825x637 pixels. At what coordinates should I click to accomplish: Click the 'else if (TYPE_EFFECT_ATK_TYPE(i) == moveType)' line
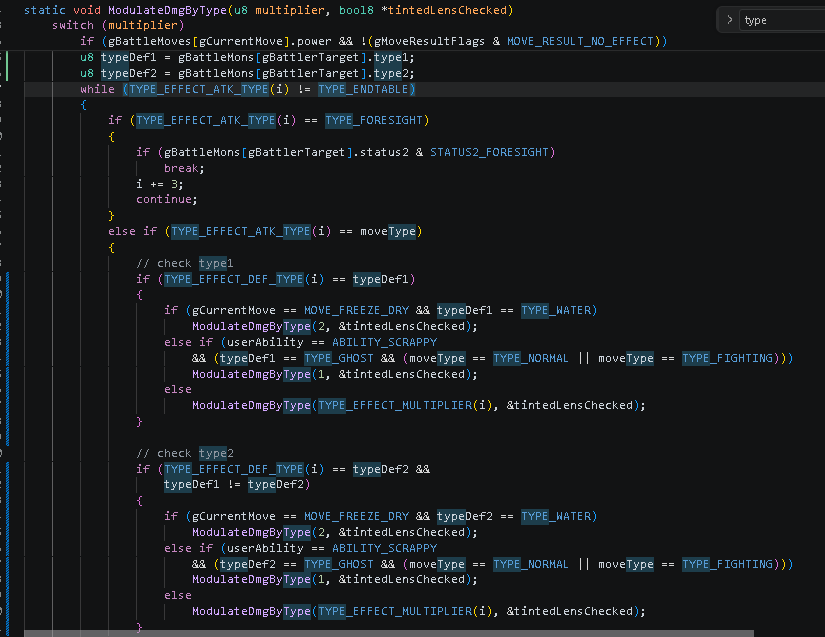click(265, 231)
